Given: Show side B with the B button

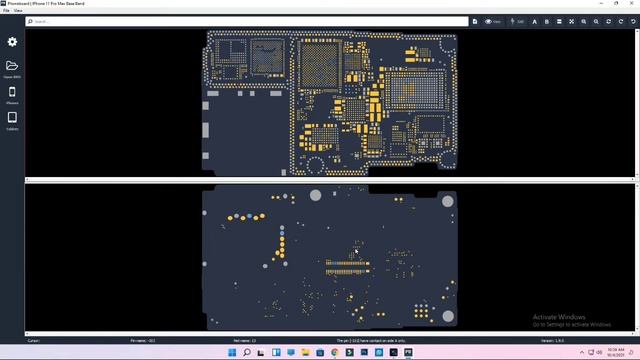Looking at the screenshot, I should coord(547,21).
